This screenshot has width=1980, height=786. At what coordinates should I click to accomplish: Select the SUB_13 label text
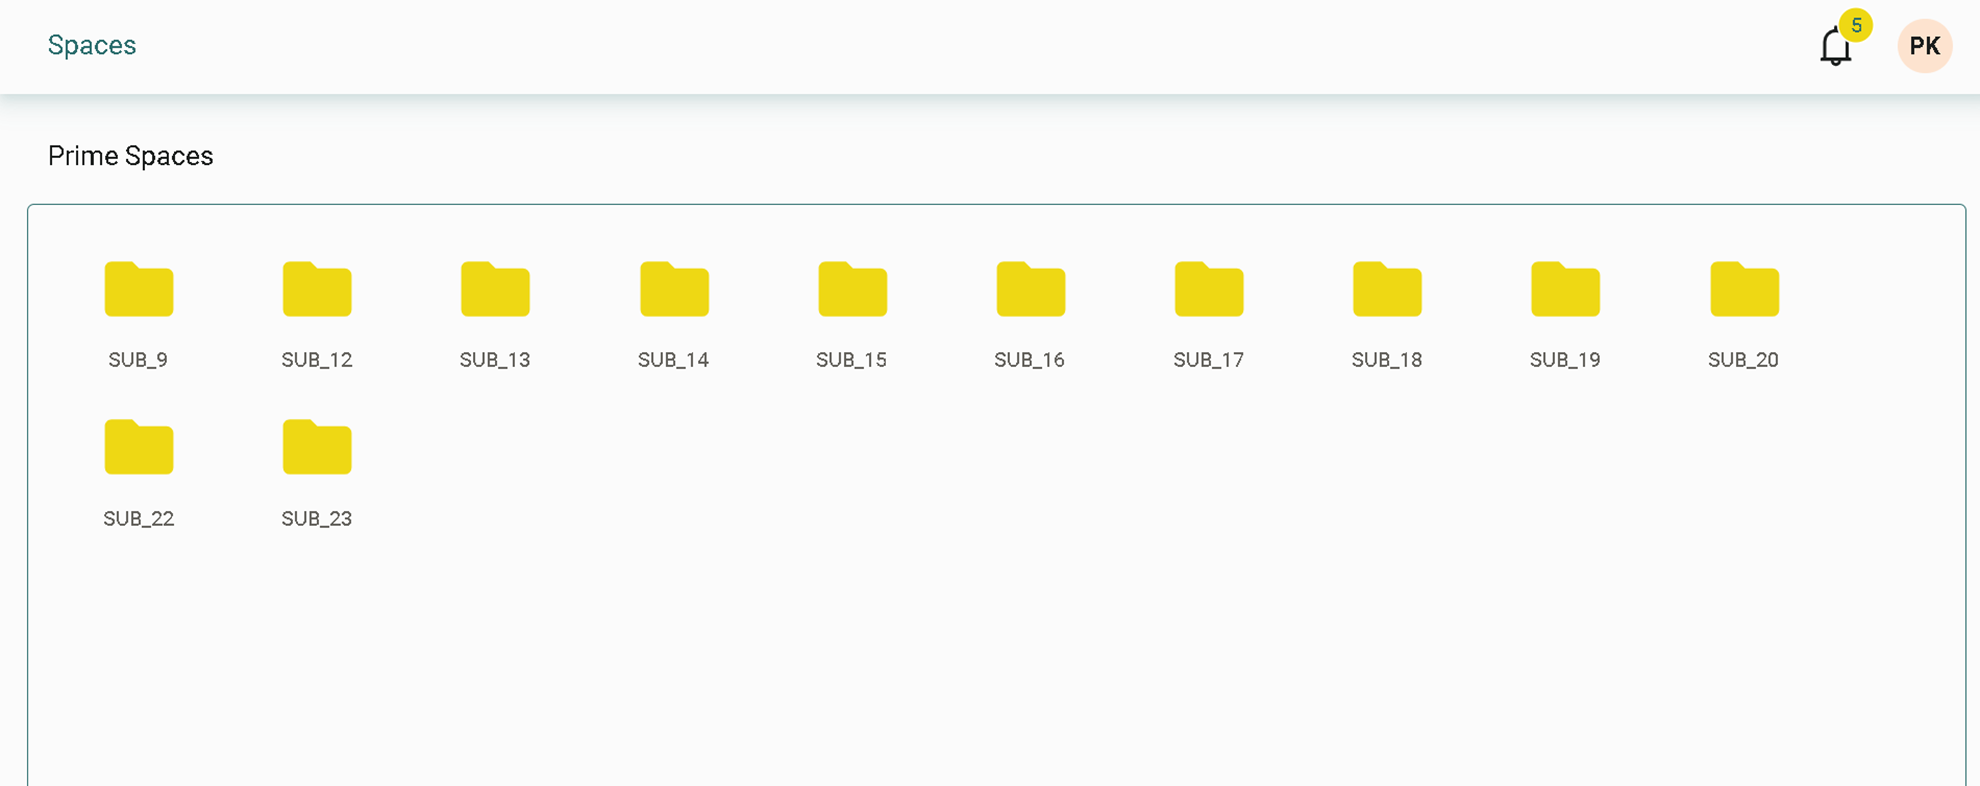(x=495, y=360)
